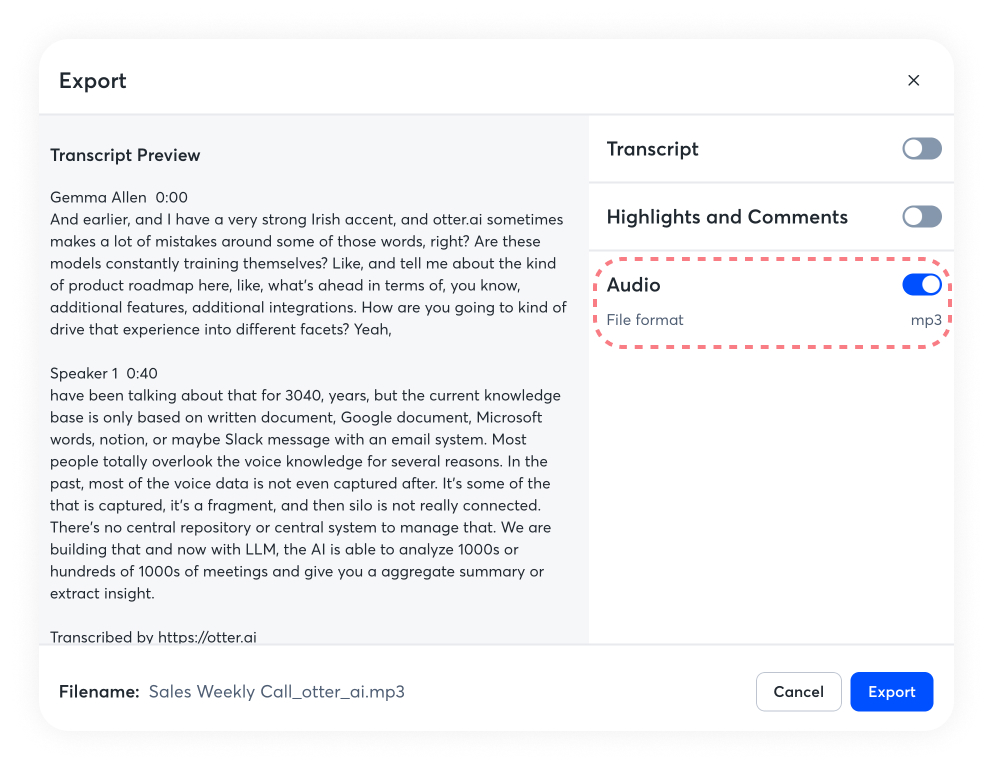Enable the Transcript export toggle

[x=921, y=149]
